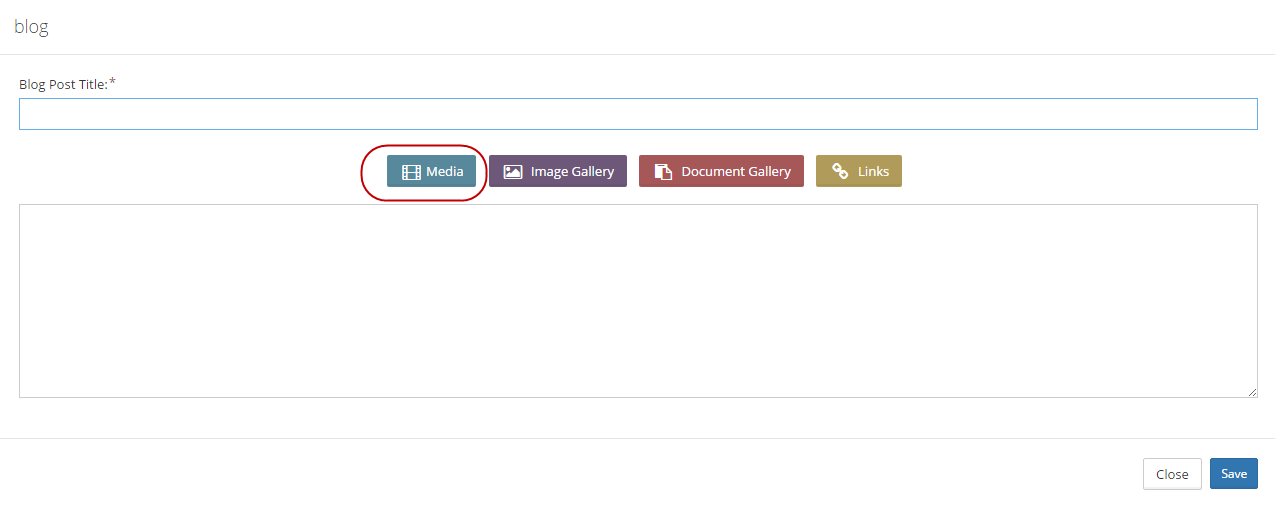Click the film strip icon on Media button
Image resolution: width=1275 pixels, height=509 pixels.
coord(411,172)
